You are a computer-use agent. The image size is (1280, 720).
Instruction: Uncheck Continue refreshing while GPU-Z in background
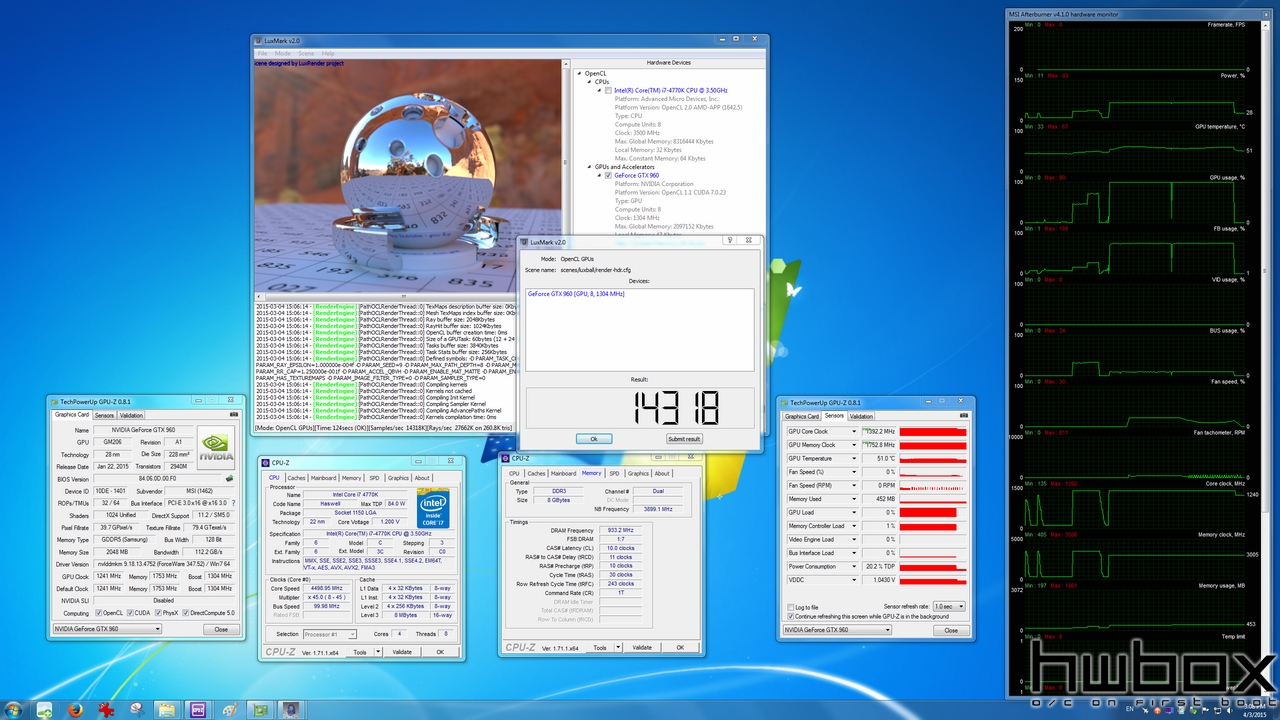point(791,616)
